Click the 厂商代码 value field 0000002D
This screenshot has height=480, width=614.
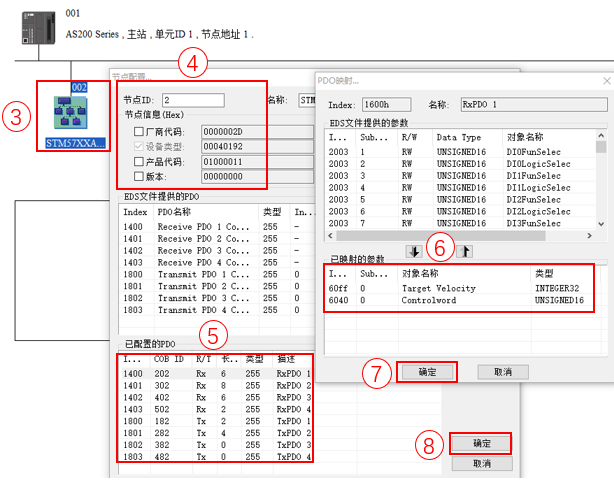pos(257,132)
